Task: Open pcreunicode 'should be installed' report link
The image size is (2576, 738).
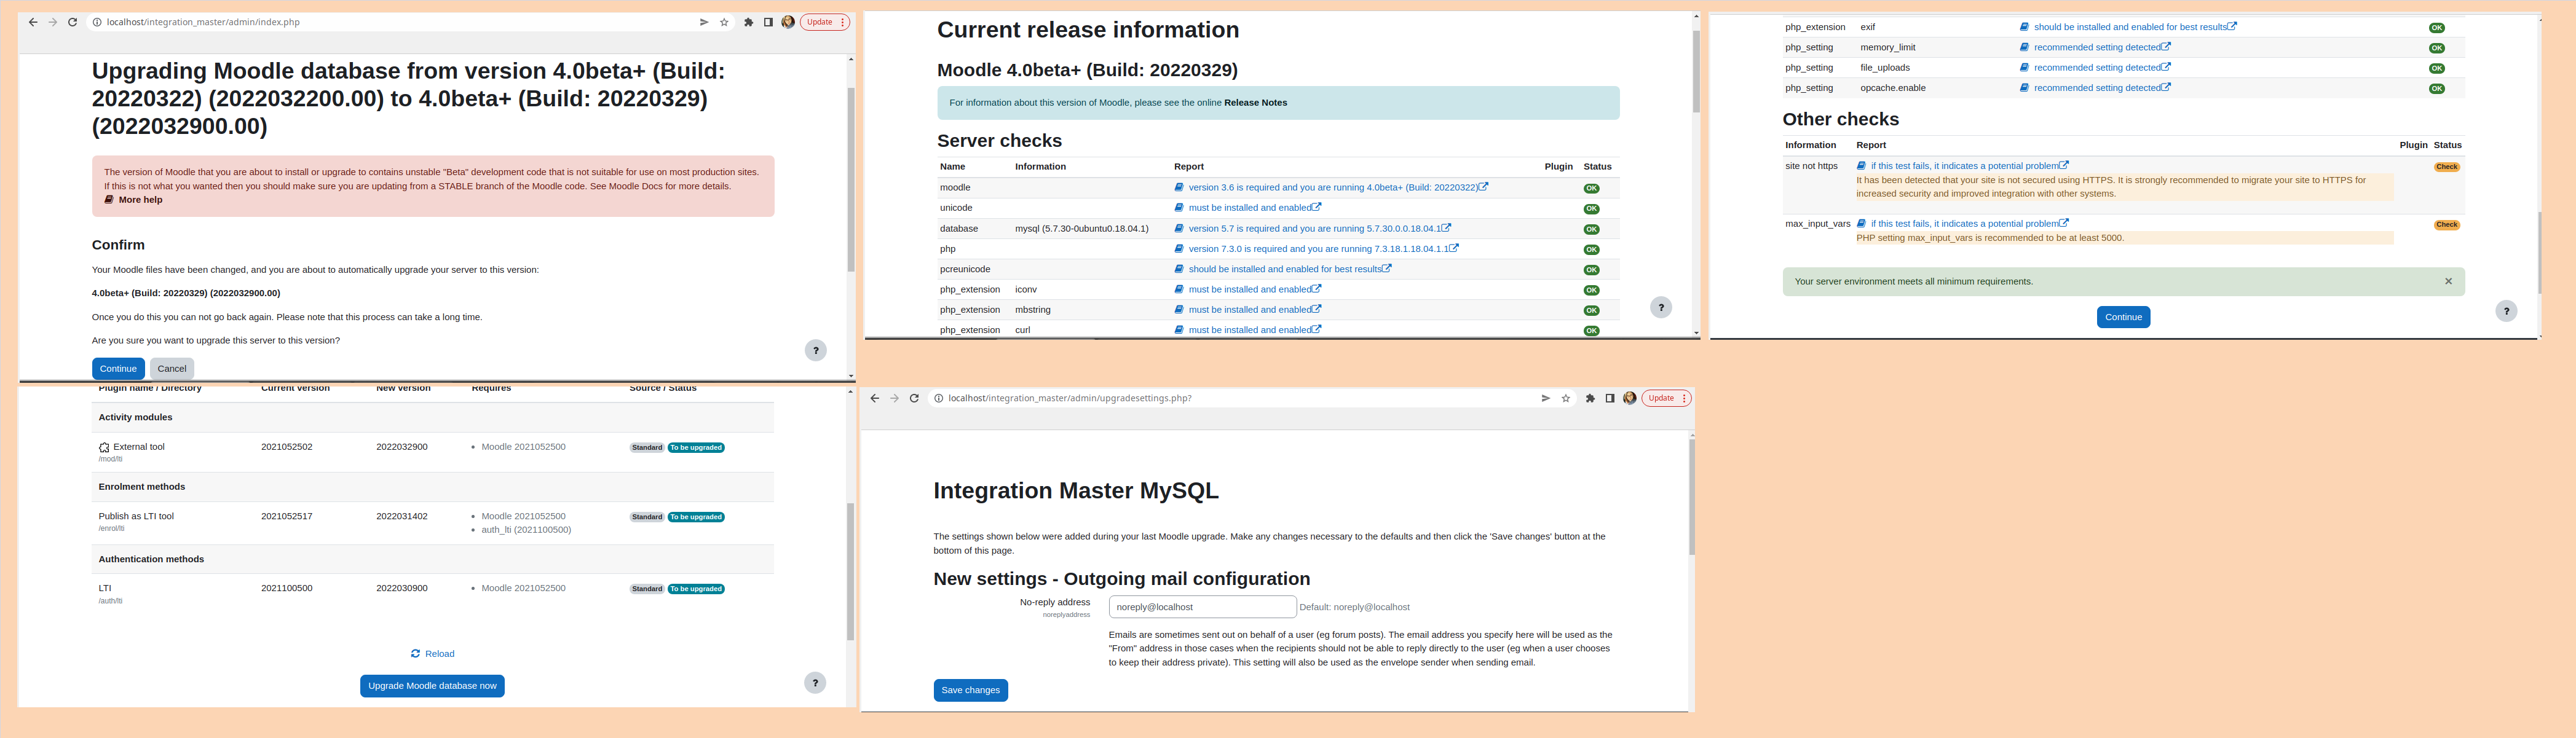Action: 1283,269
